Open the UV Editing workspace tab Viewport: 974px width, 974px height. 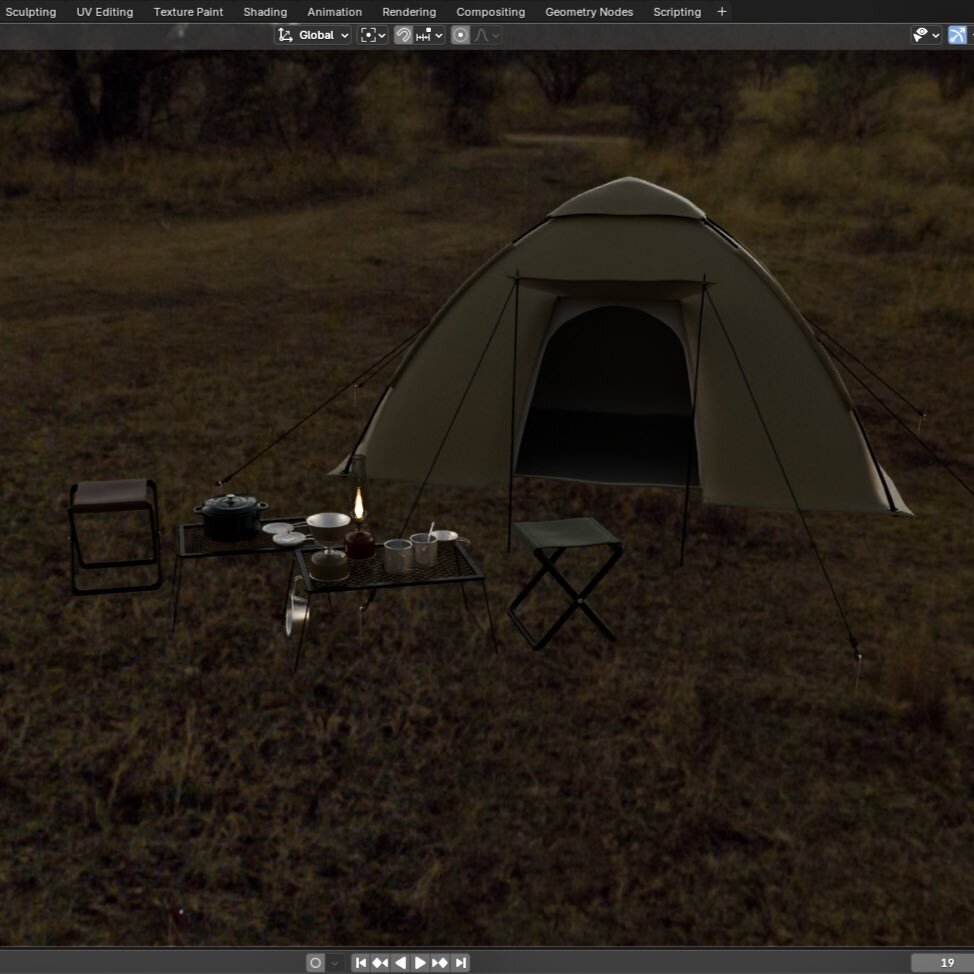point(104,12)
